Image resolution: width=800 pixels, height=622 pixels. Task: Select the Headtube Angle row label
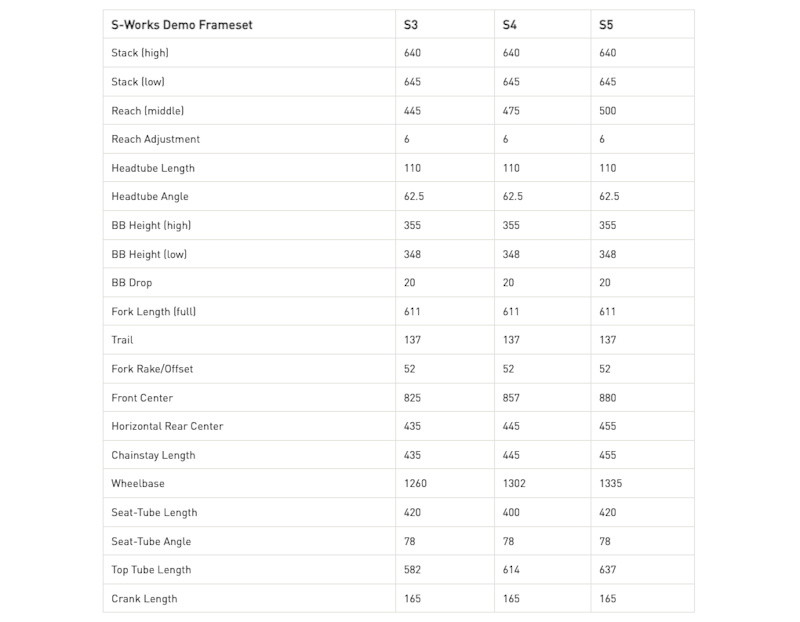point(150,197)
